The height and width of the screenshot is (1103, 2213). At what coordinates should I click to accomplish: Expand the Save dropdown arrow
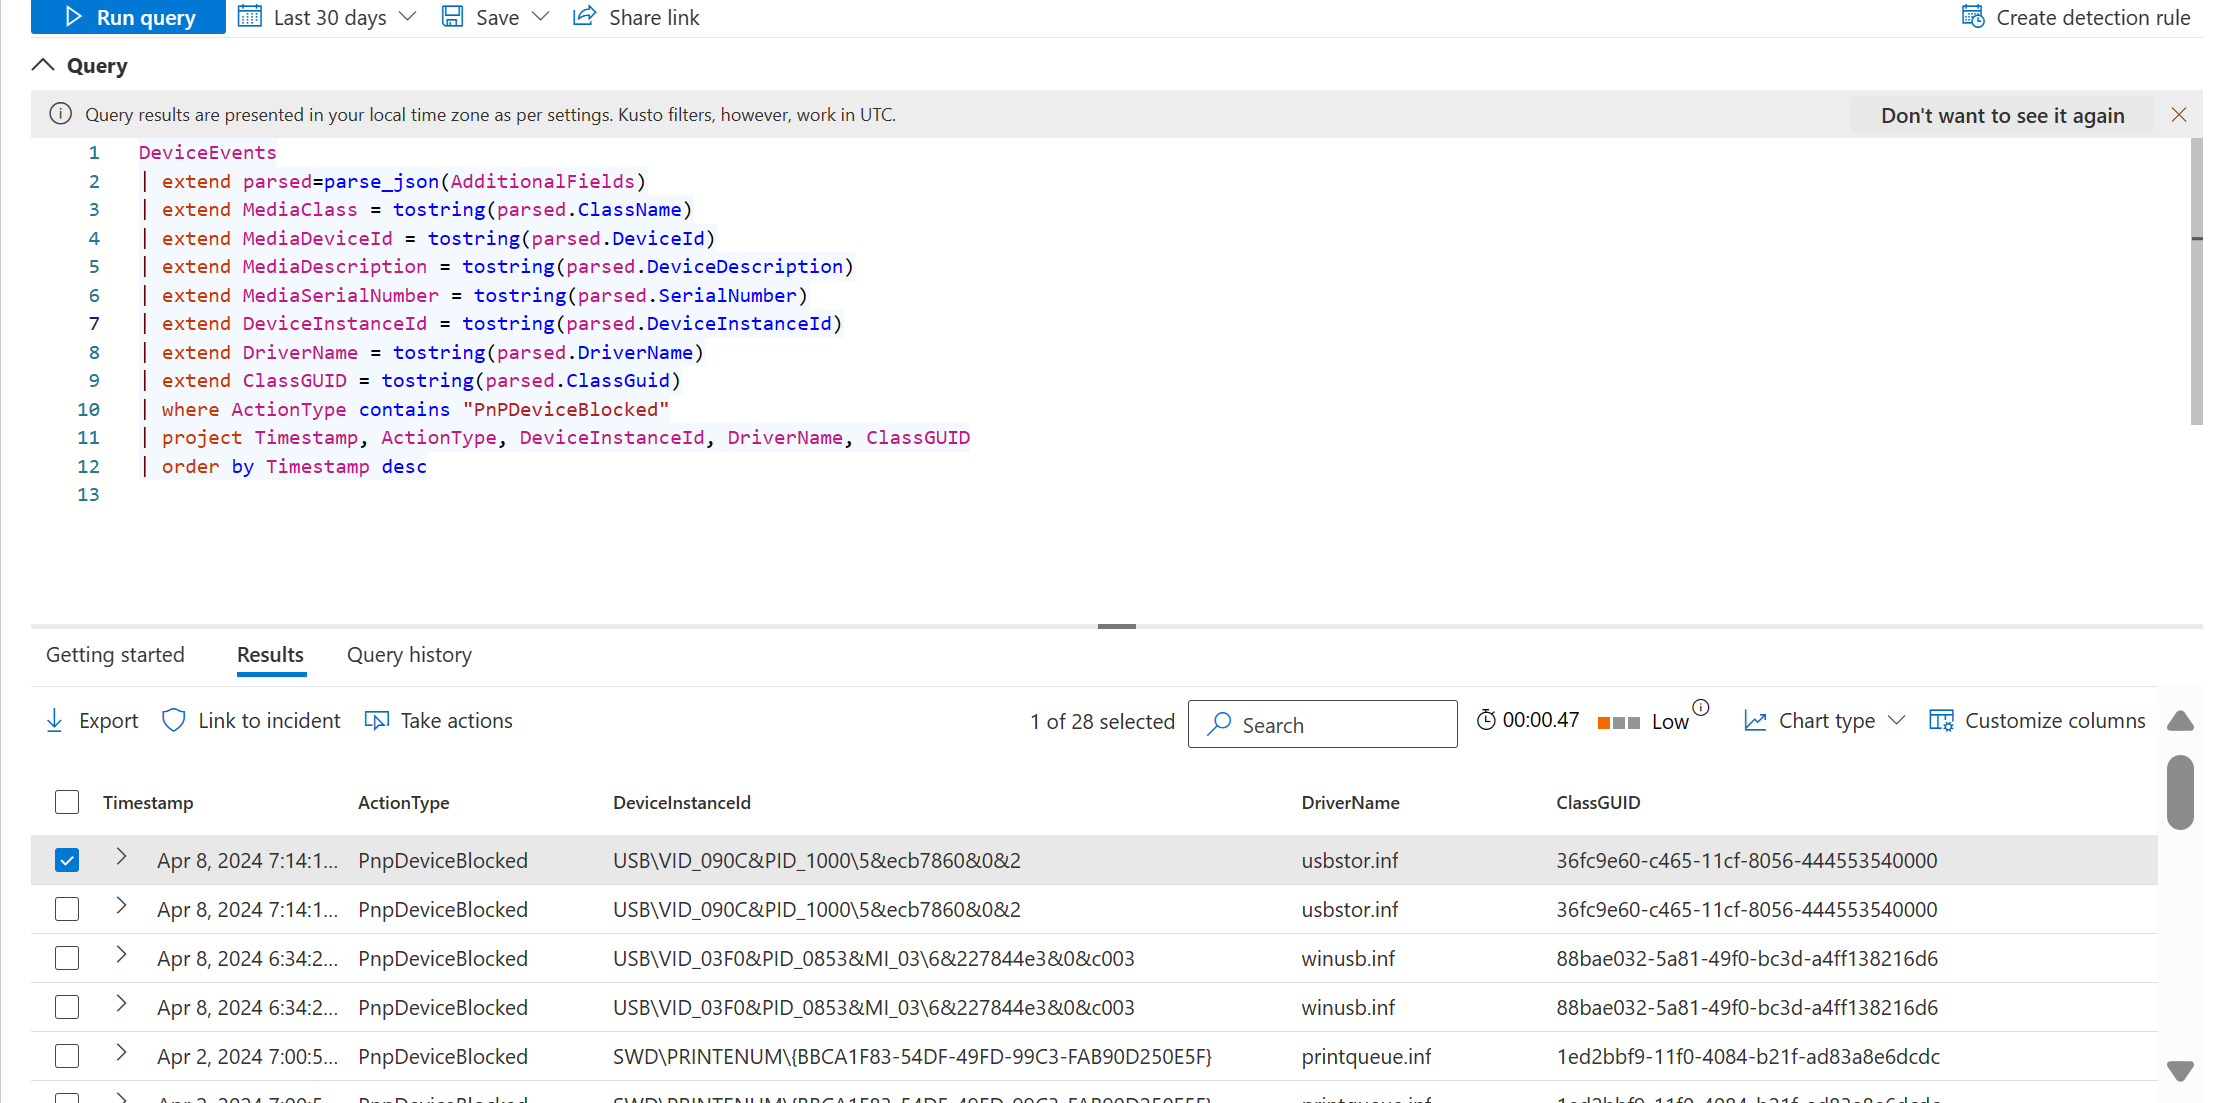pyautogui.click(x=541, y=16)
